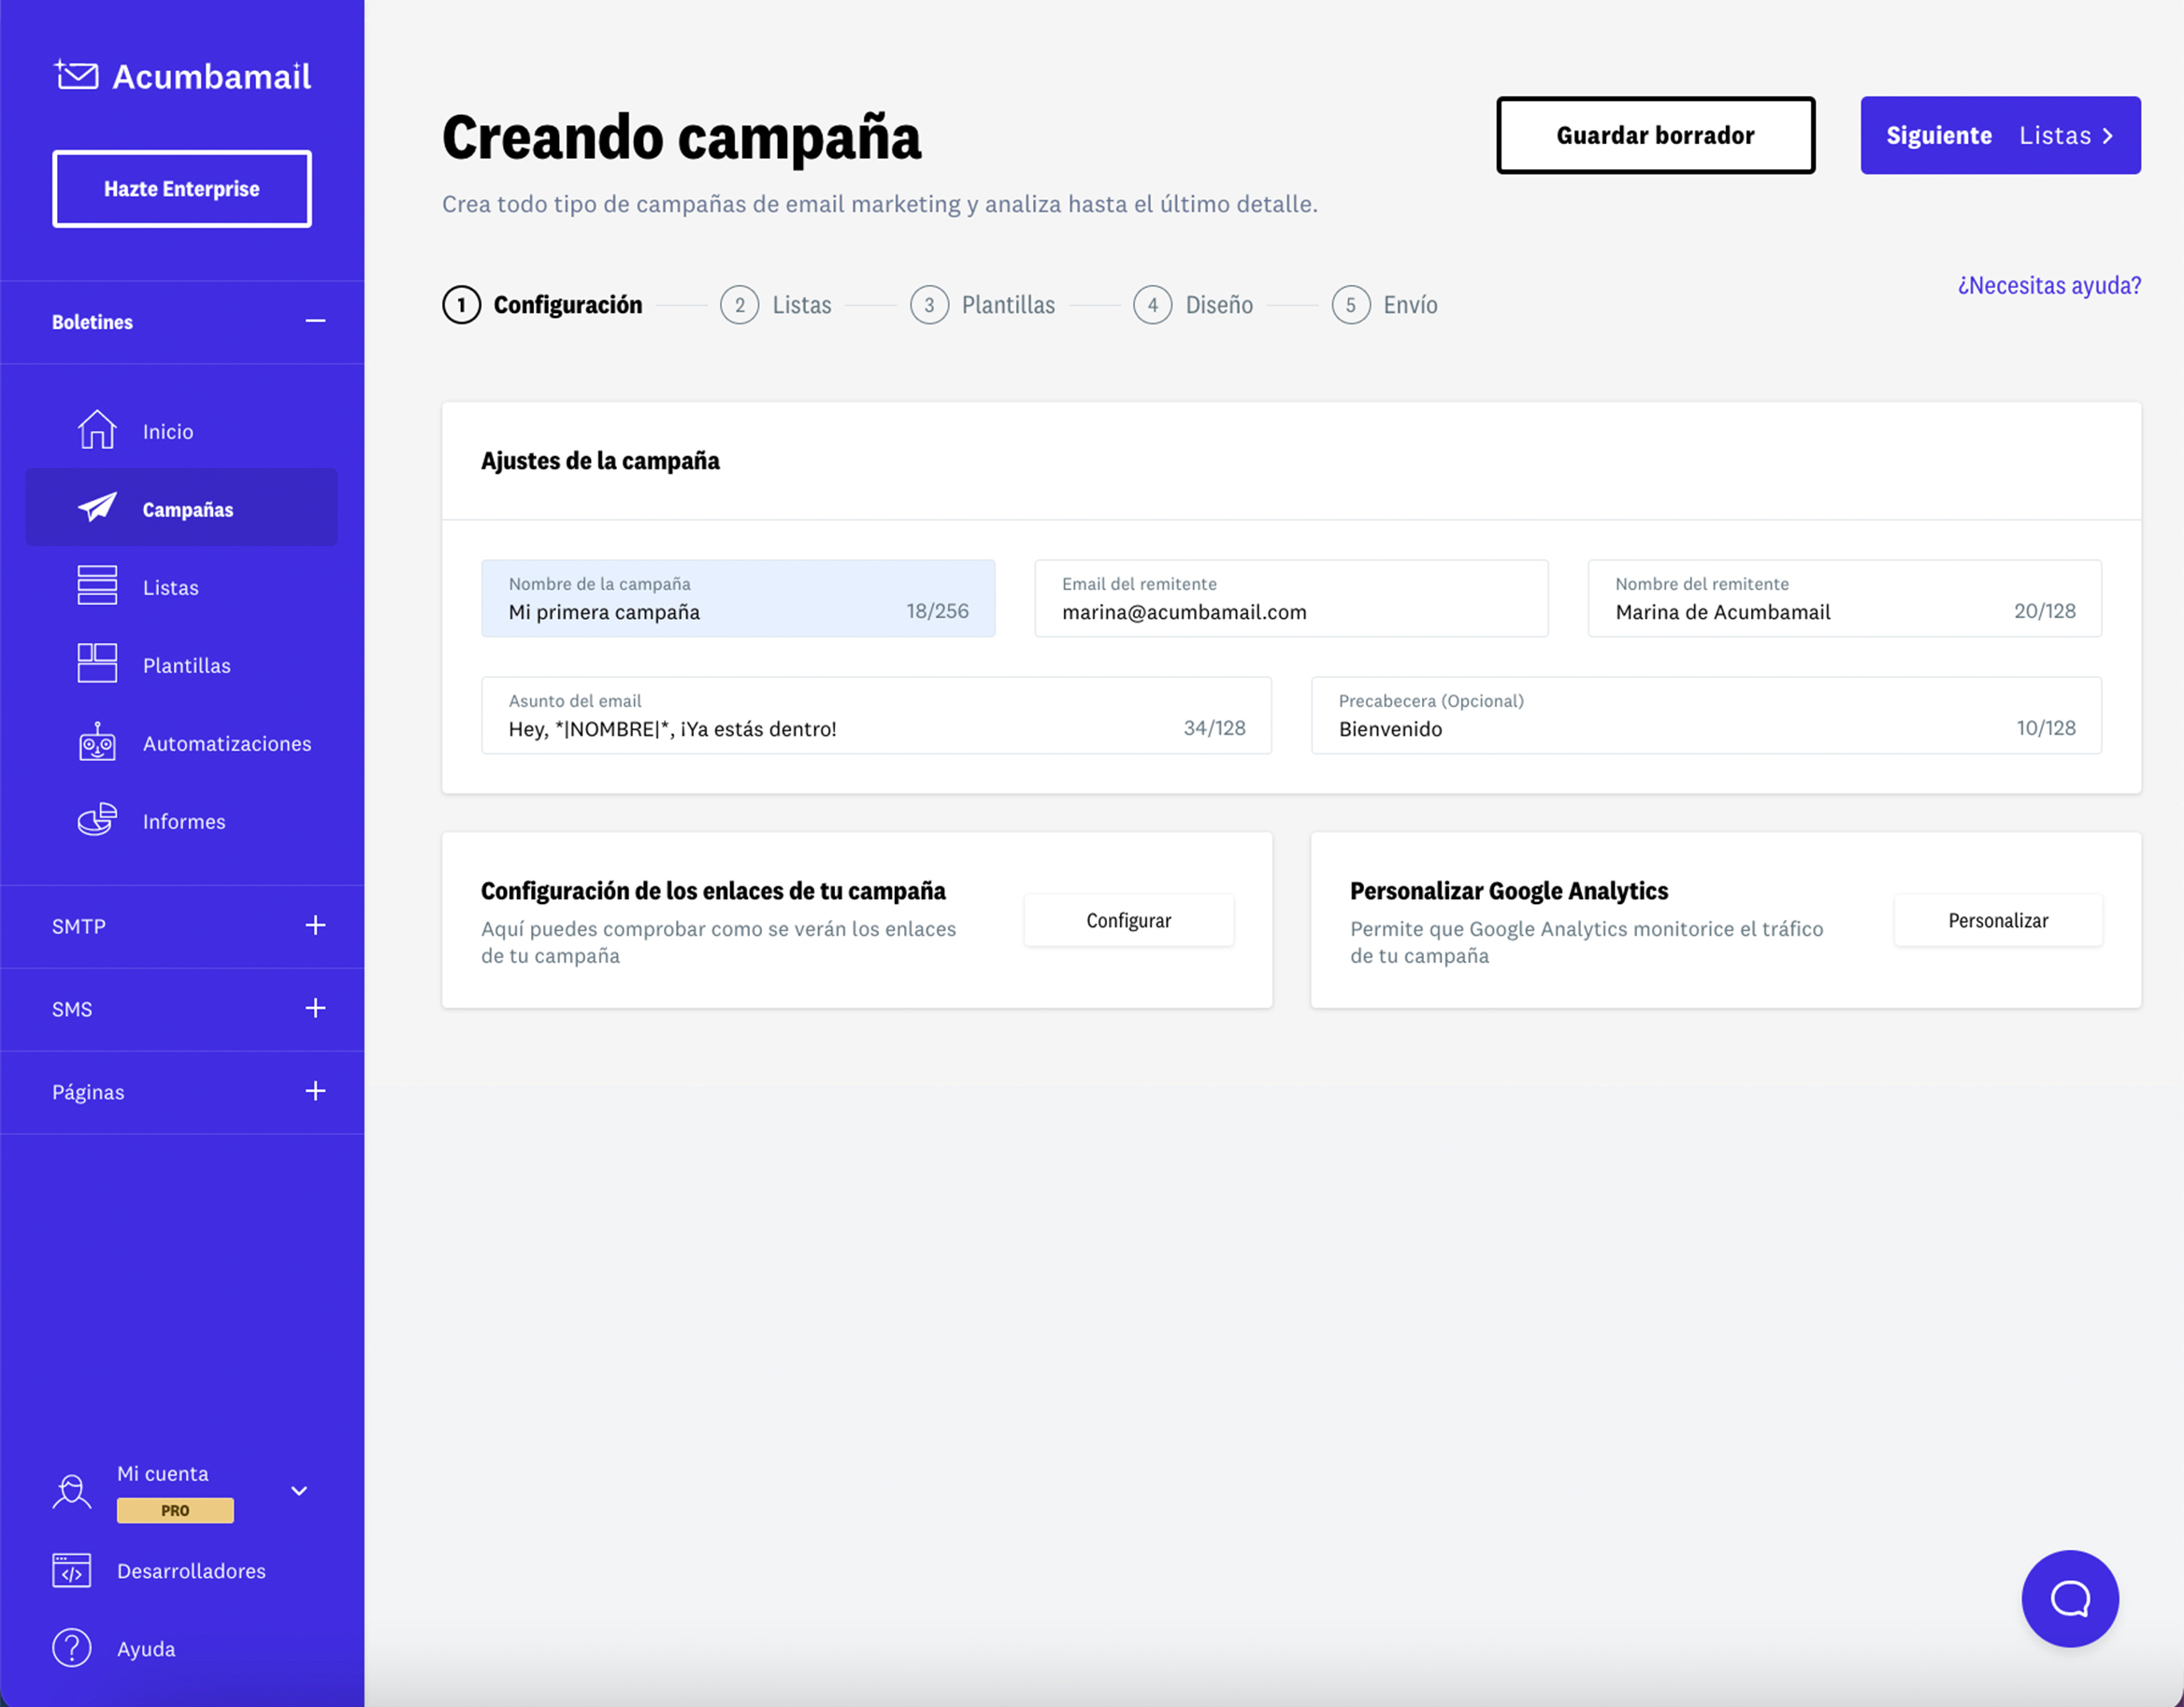The image size is (2184, 1707).
Task: Select the Inicio home icon
Action: pos(96,429)
